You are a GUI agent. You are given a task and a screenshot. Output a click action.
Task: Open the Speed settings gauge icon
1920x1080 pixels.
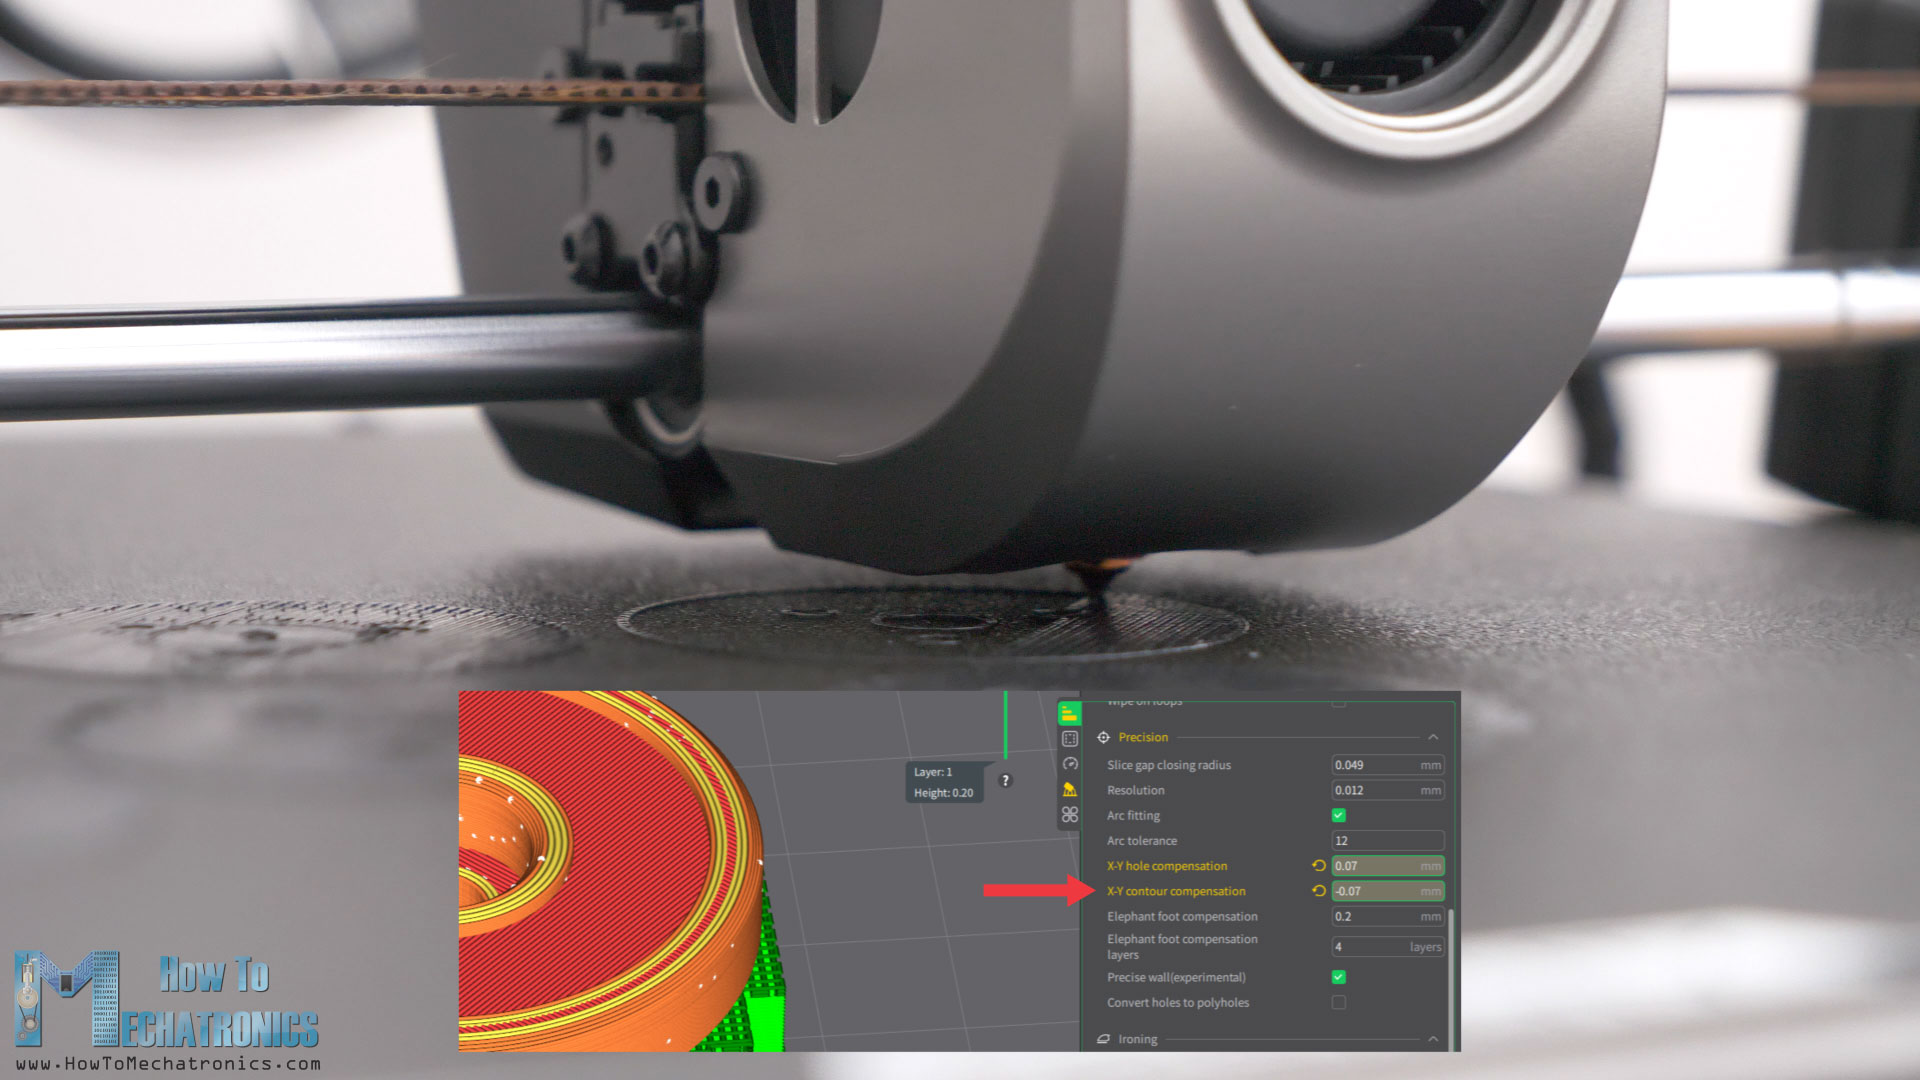(x=1069, y=764)
